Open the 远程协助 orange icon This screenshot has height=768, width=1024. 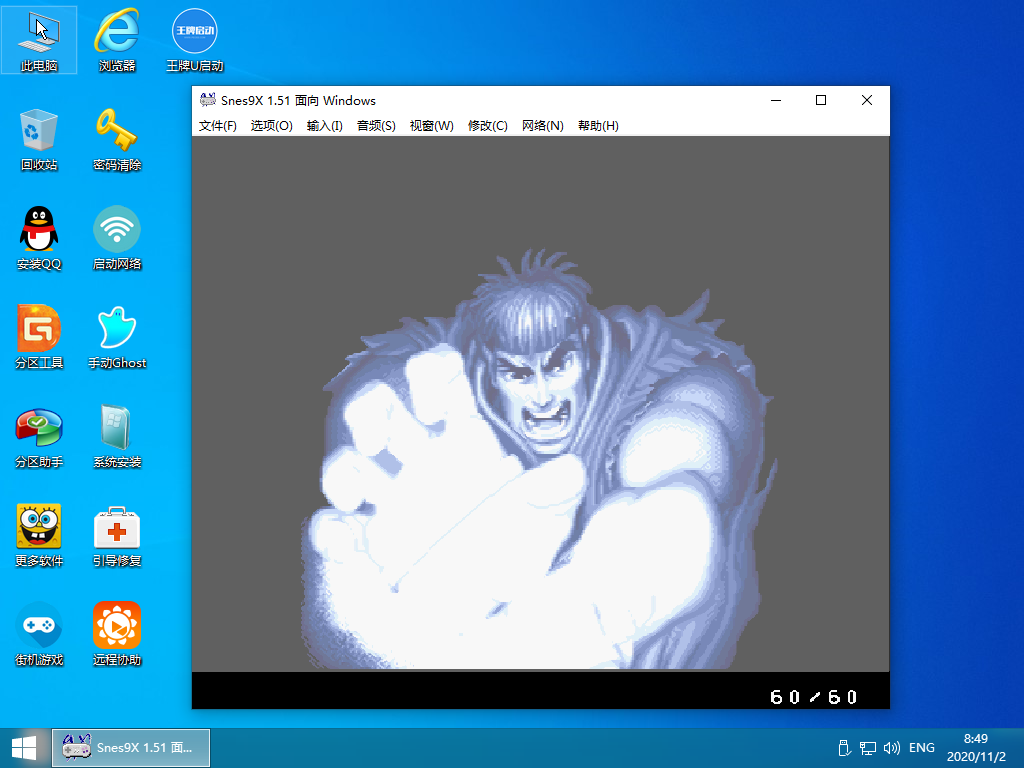pyautogui.click(x=117, y=633)
